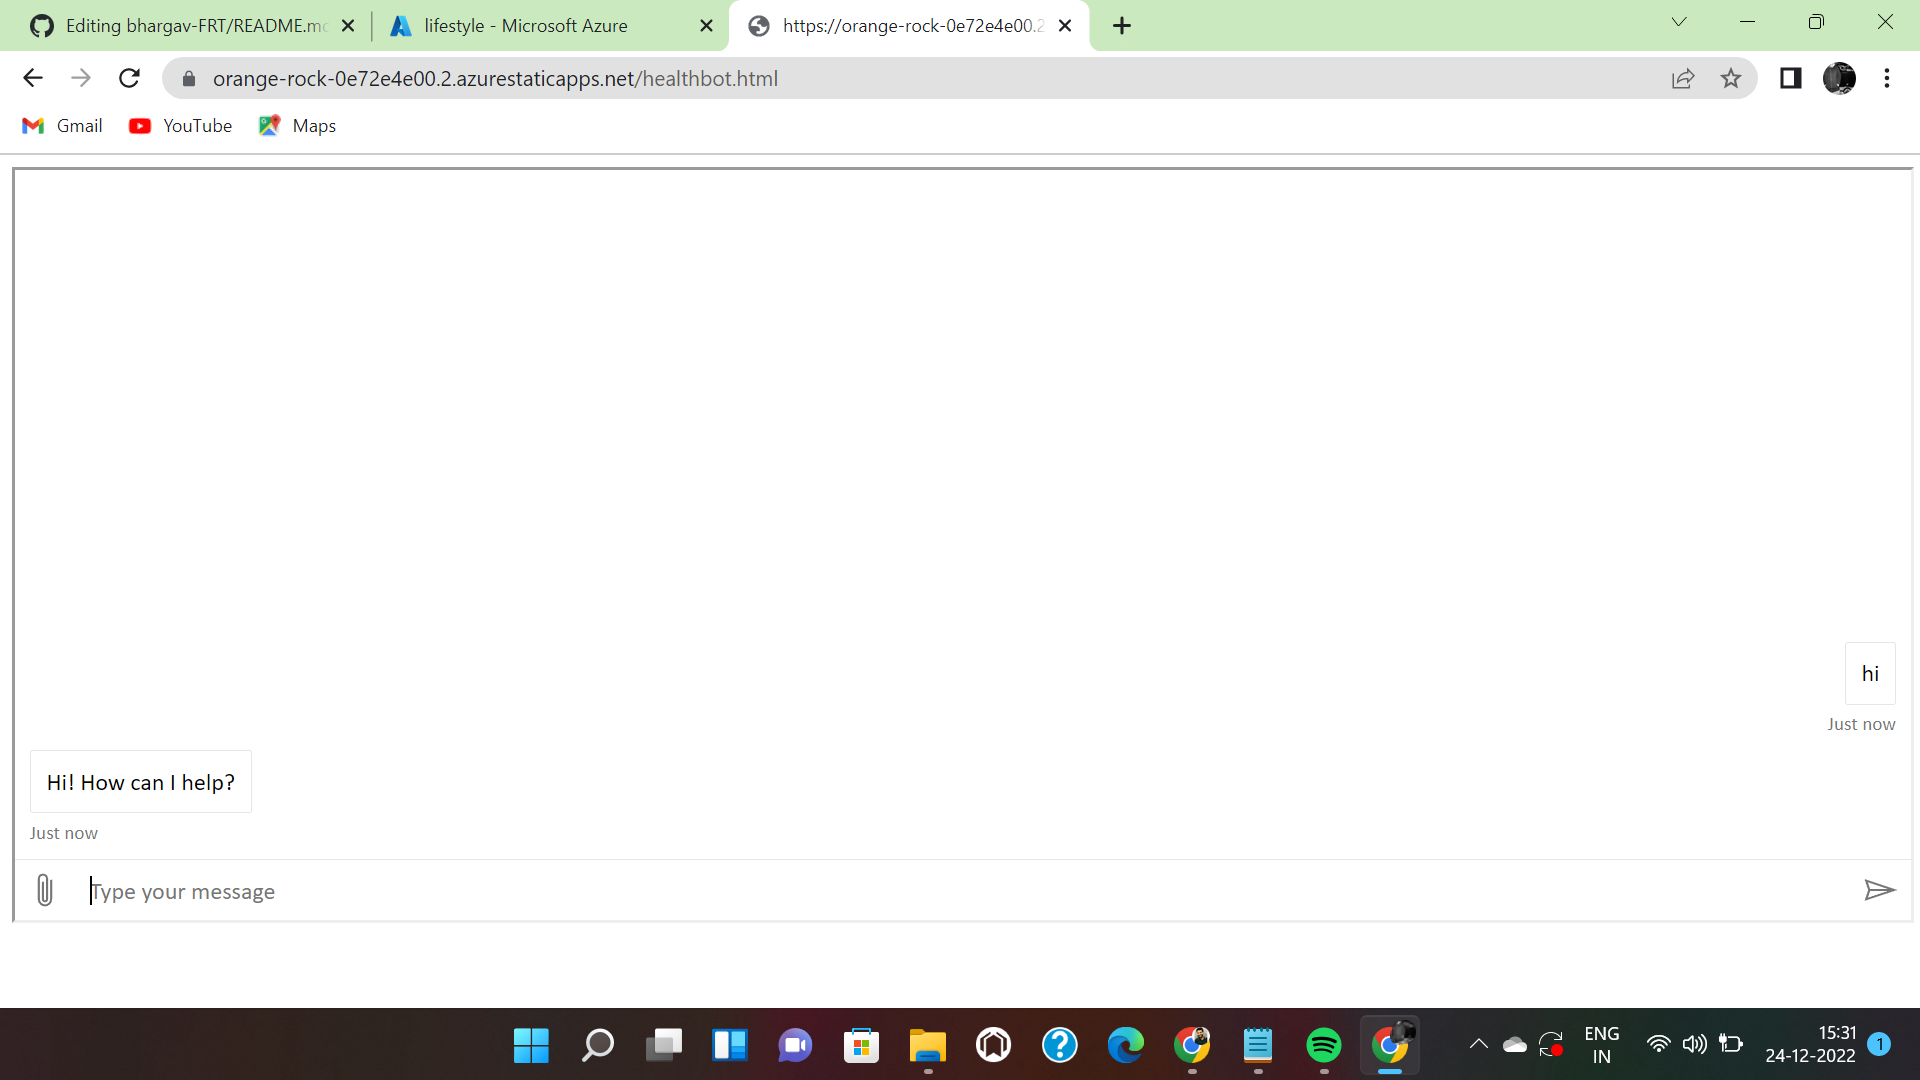Open Widgets on the taskbar
1920x1080 pixels.
[x=729, y=1046]
